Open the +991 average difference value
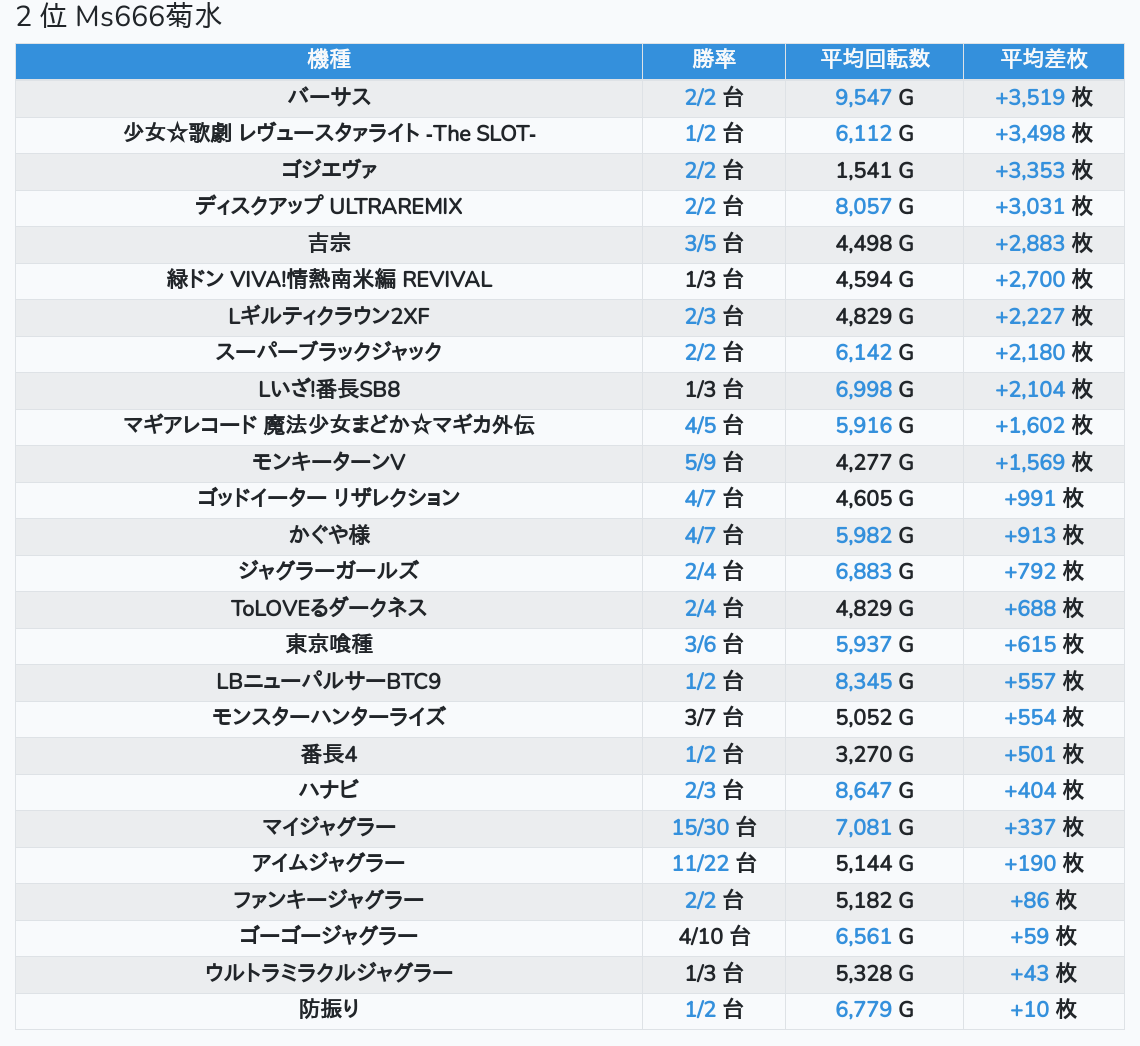This screenshot has width=1140, height=1046. 1029,499
